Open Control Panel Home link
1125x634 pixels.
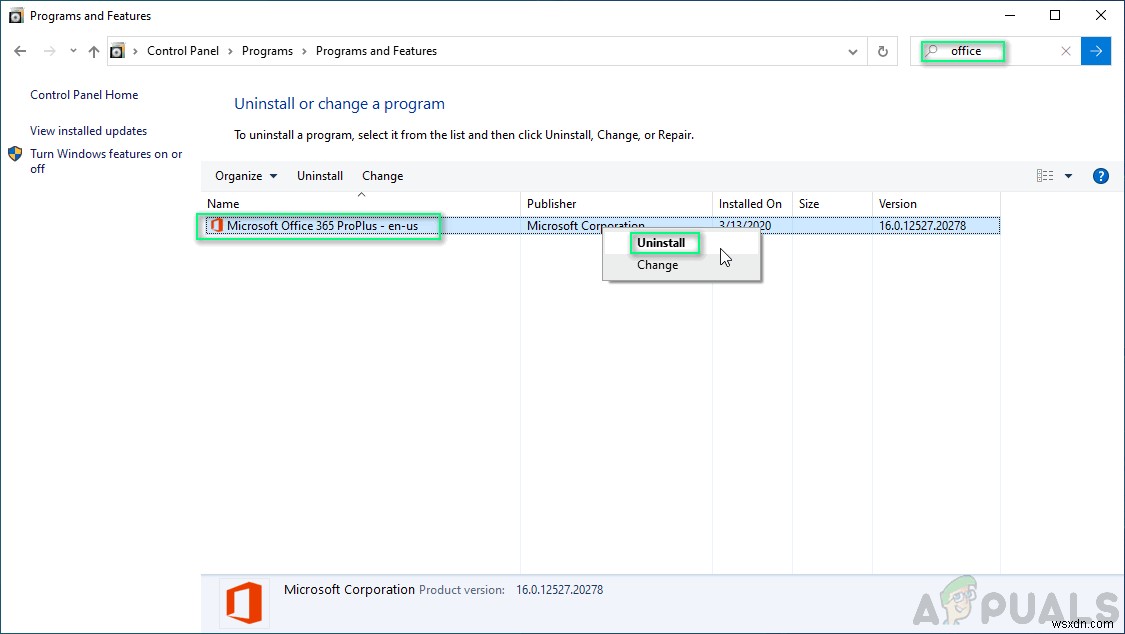pyautogui.click(x=84, y=95)
